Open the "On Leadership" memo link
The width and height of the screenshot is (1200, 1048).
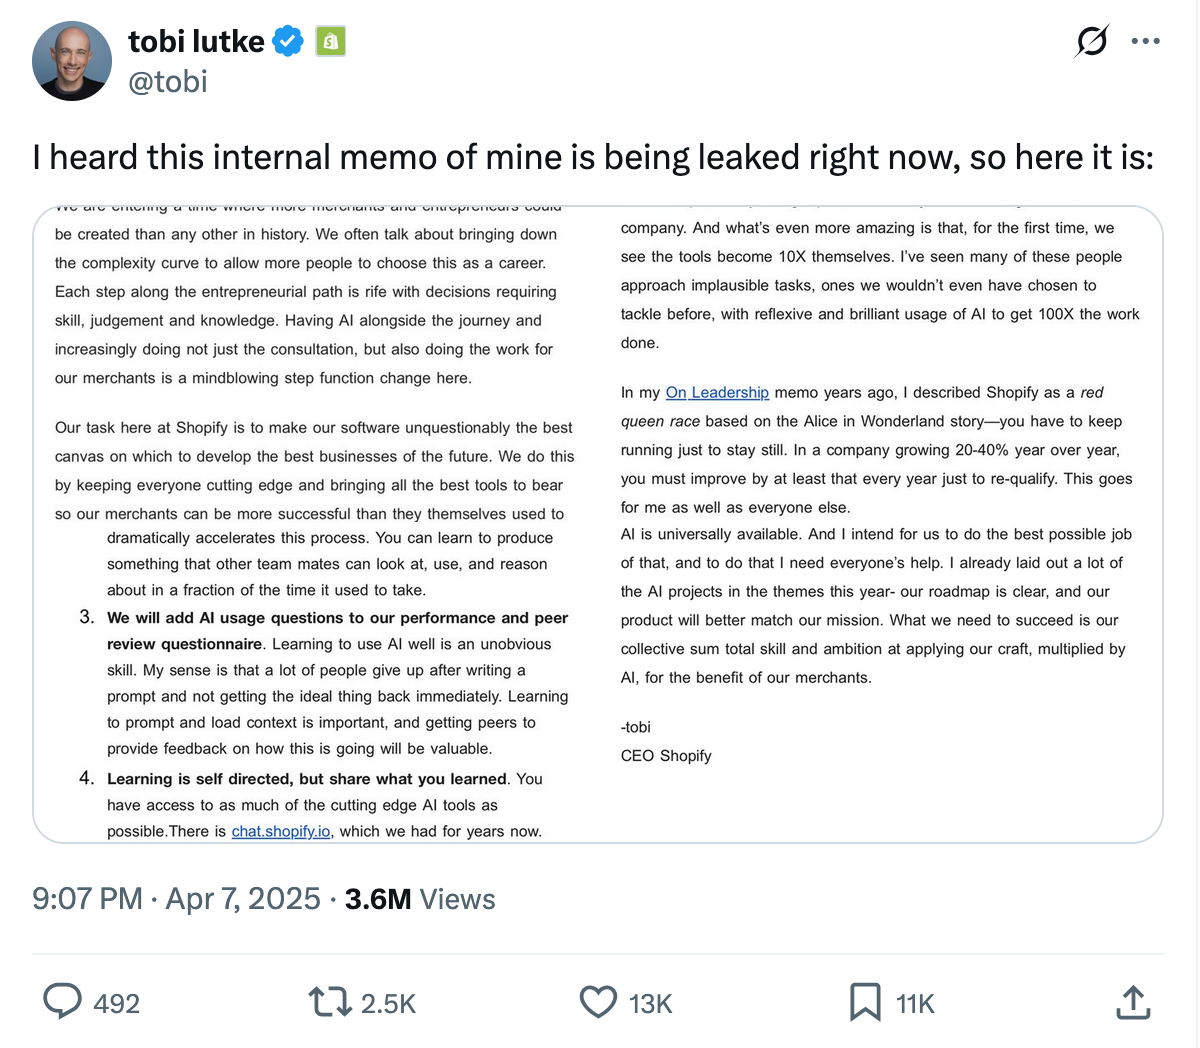click(x=717, y=393)
